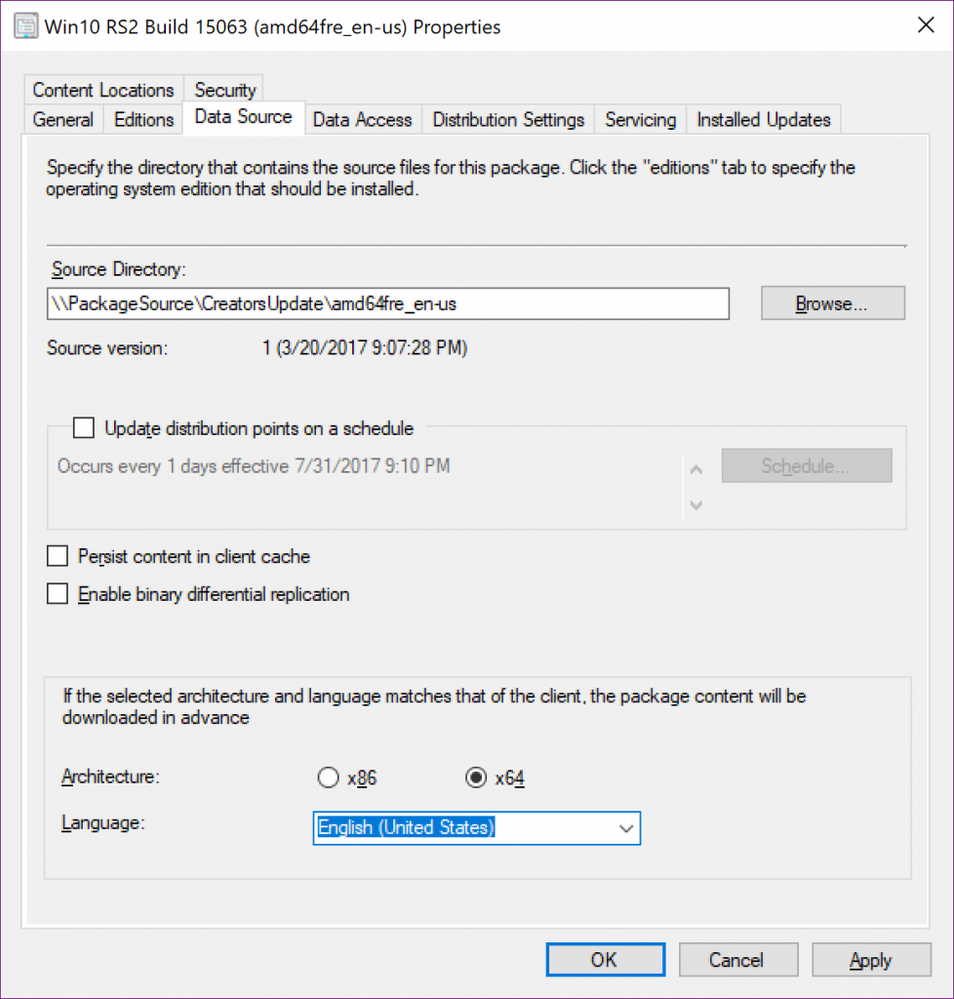The height and width of the screenshot is (999, 954).
Task: Click the schedule box down arrow
Action: point(696,505)
